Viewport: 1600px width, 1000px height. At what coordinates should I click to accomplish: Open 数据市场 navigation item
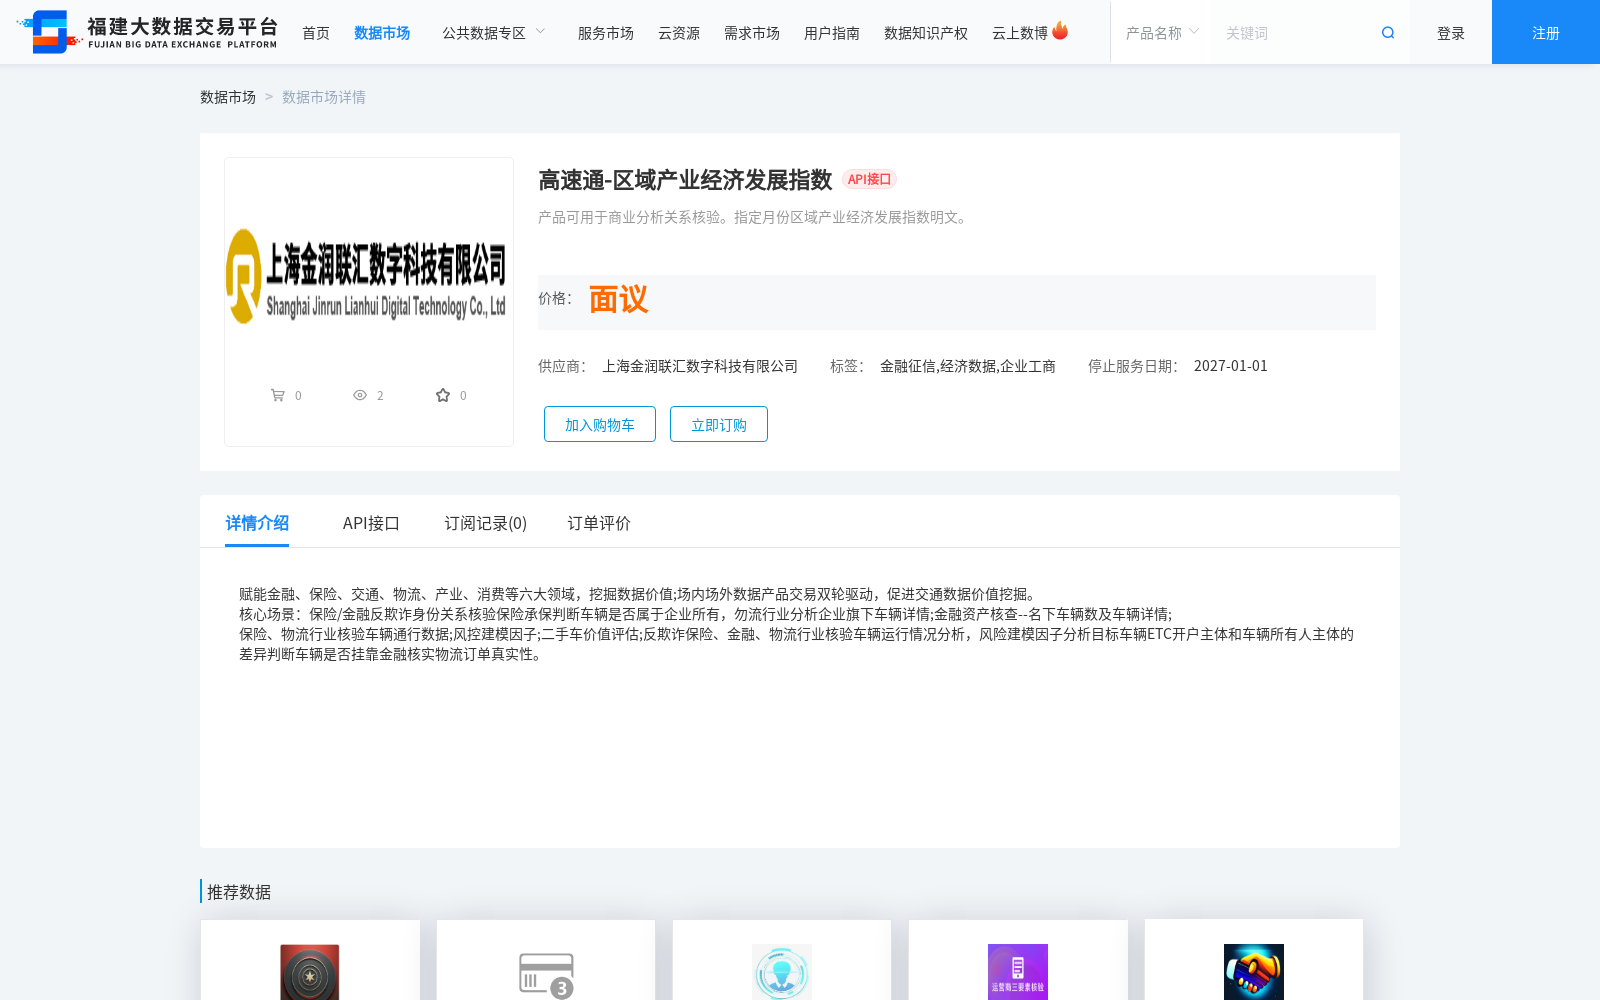pos(382,33)
